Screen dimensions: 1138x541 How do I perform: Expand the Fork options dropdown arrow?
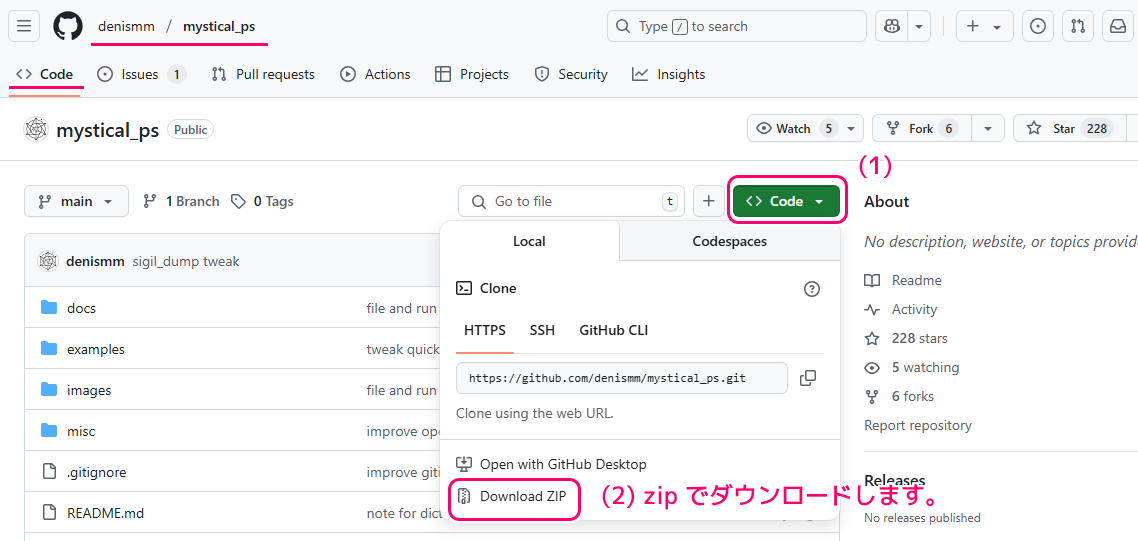tap(988, 129)
